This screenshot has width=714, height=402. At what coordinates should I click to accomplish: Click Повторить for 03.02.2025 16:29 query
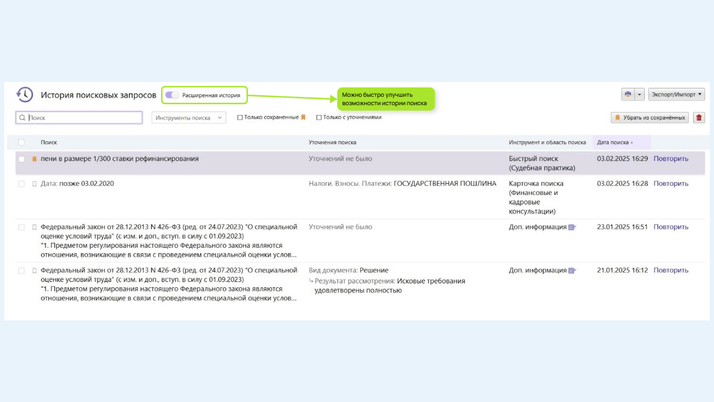coord(671,158)
